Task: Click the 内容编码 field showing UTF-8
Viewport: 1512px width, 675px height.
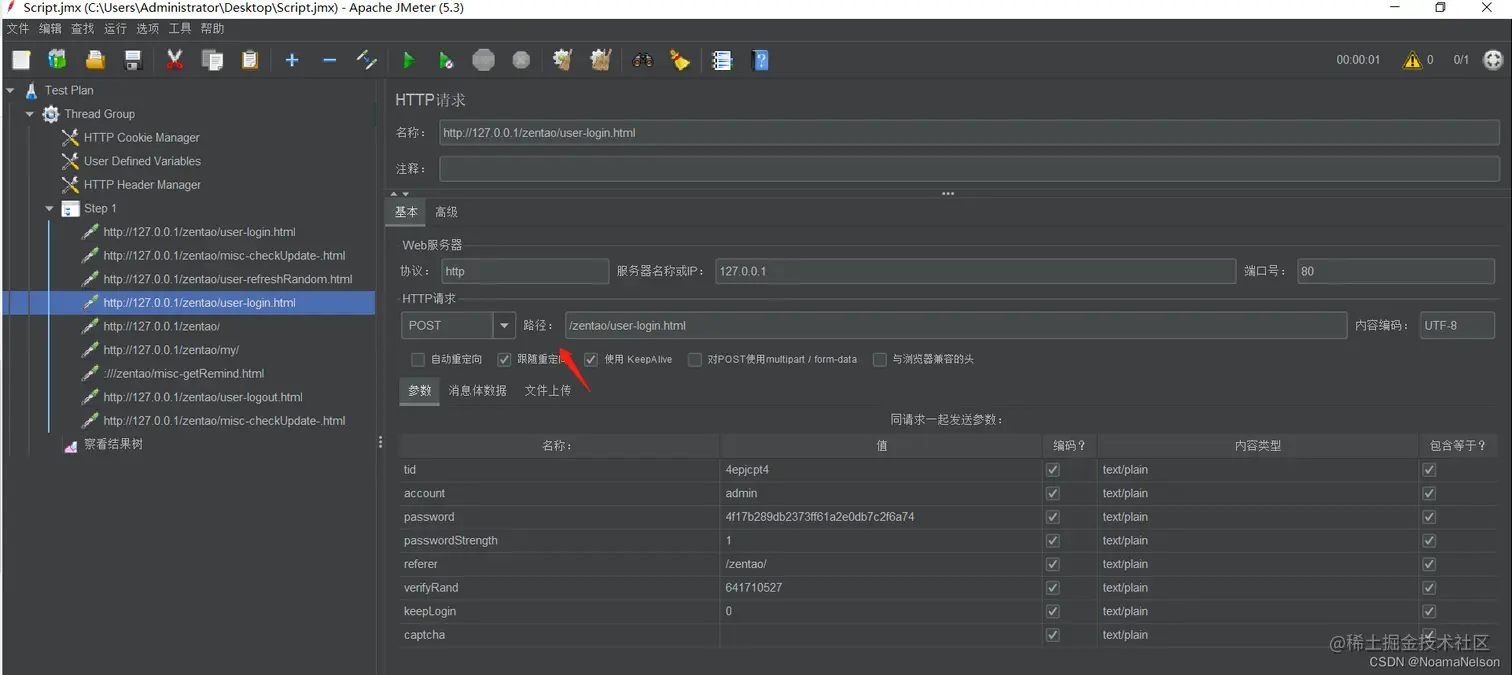Action: (x=1457, y=325)
